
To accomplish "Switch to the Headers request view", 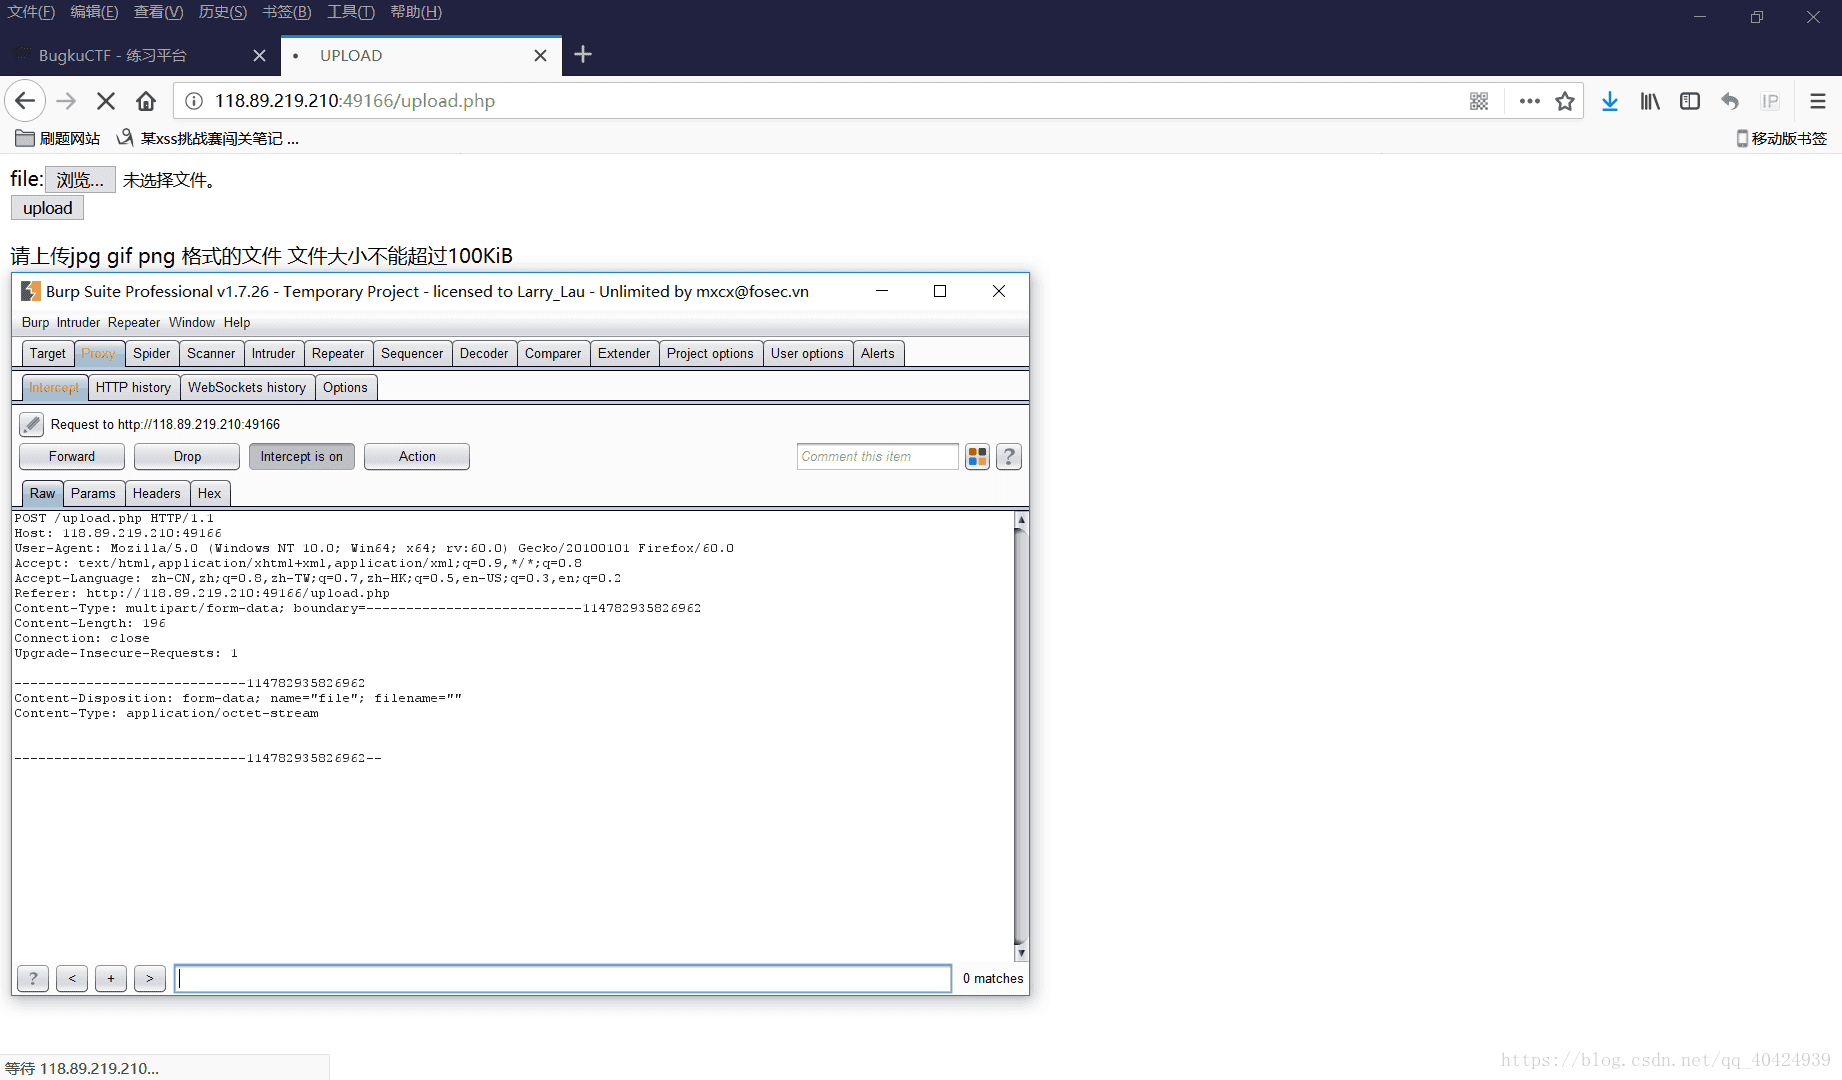I will click(157, 494).
